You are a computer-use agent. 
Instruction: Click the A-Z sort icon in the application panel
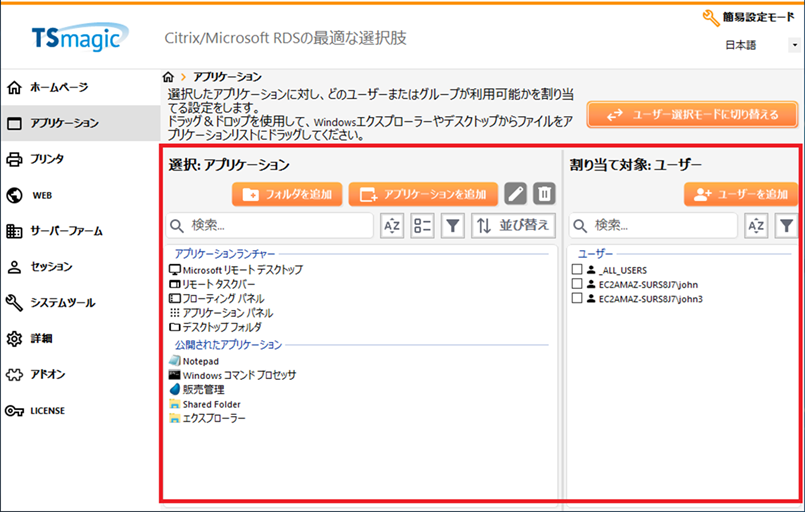click(392, 226)
